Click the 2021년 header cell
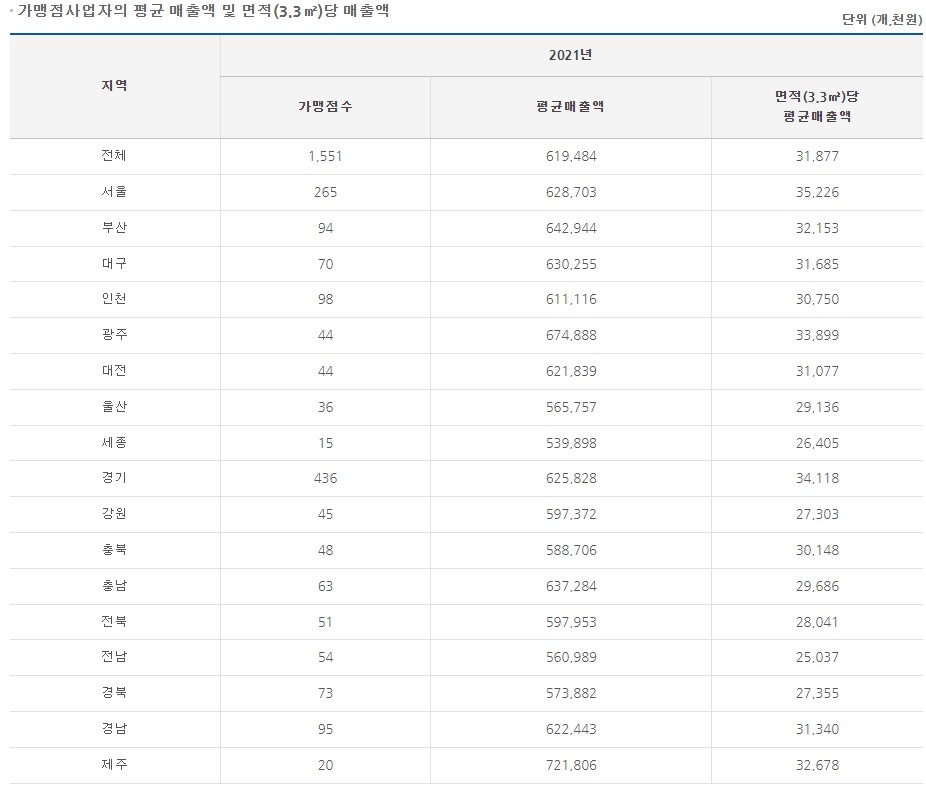Viewport: 926px width, 788px height. point(570,55)
